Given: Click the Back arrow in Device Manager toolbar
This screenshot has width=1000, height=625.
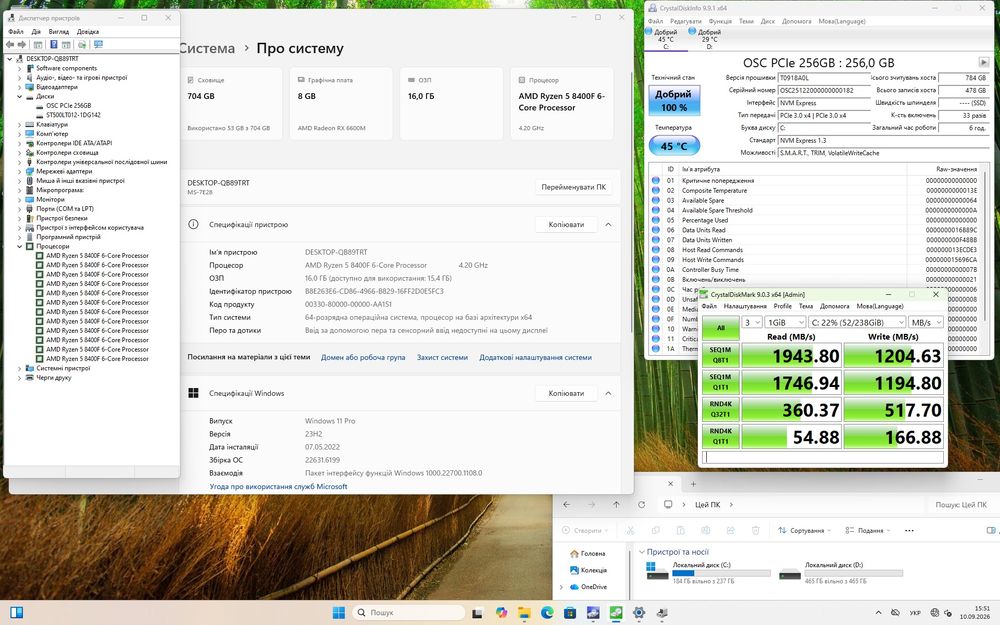Looking at the screenshot, I should pyautogui.click(x=10, y=45).
